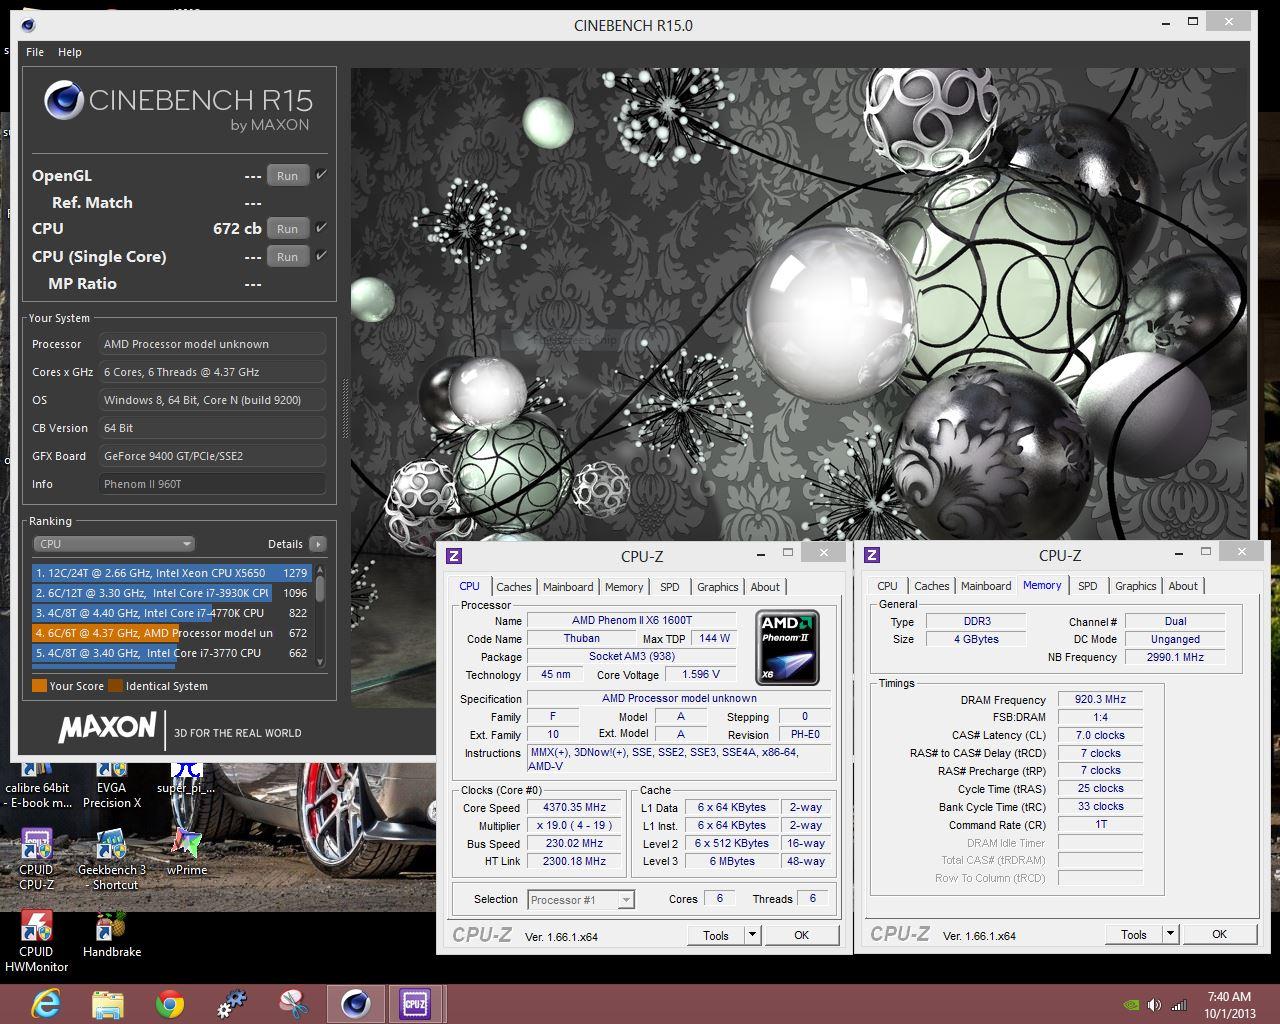1280x1024 pixels.
Task: Click the Your Score orange legend swatch
Action: coord(39,686)
